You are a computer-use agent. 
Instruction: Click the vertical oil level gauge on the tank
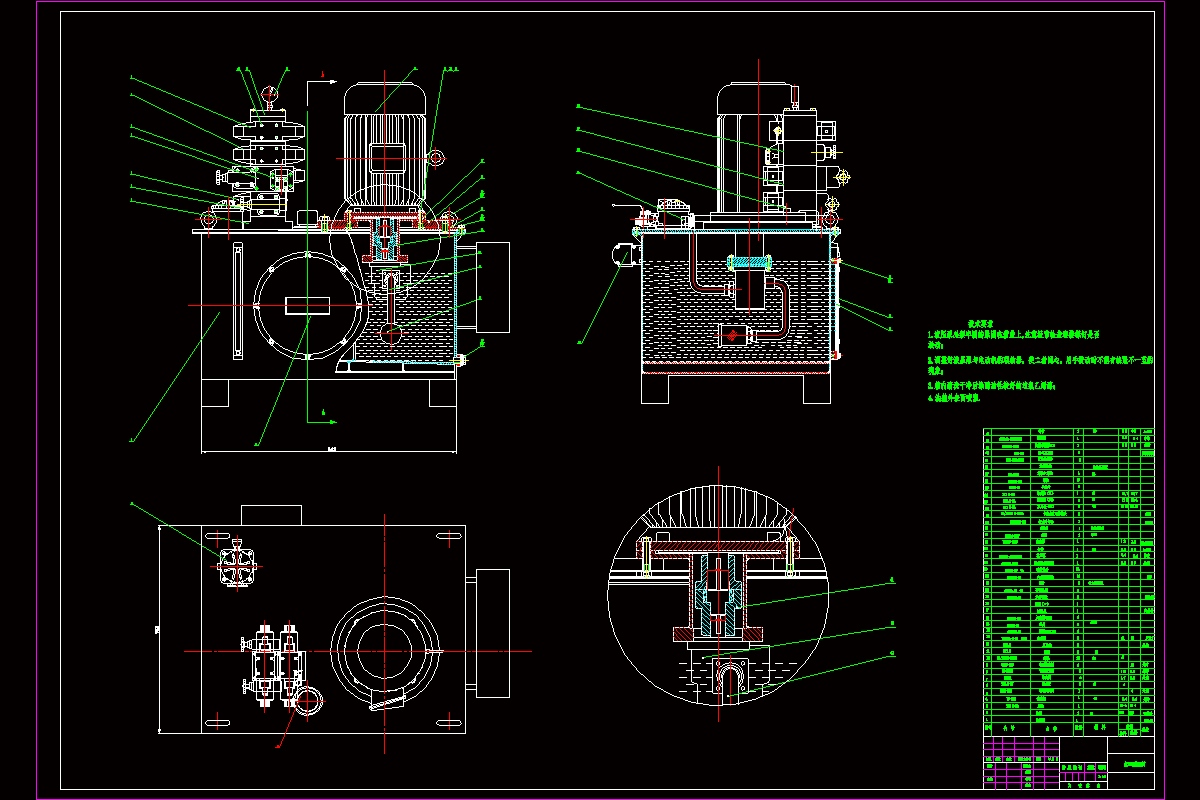(237, 300)
